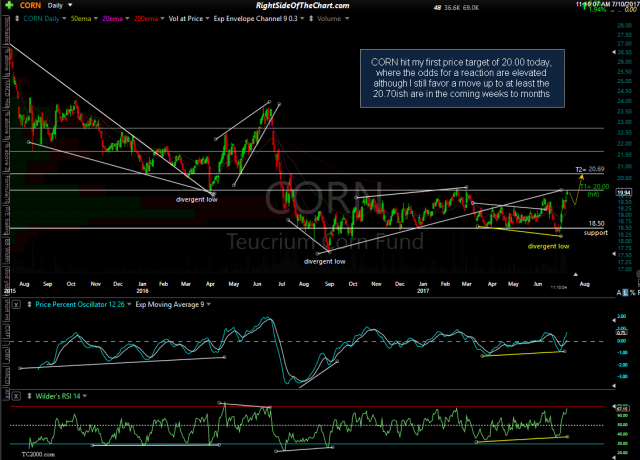Click the Jan 2017 date label
Screen dimensions: 640x460
[x=423, y=287]
